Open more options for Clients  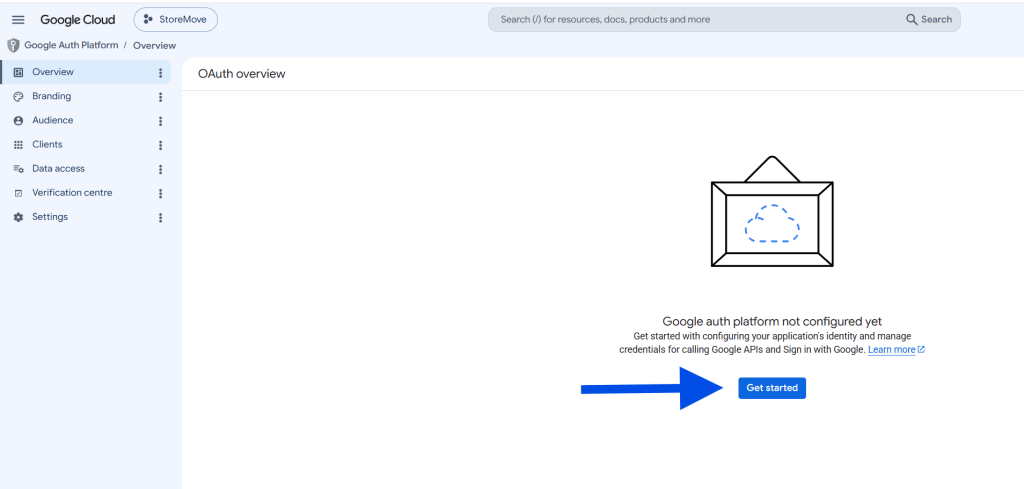click(x=161, y=146)
